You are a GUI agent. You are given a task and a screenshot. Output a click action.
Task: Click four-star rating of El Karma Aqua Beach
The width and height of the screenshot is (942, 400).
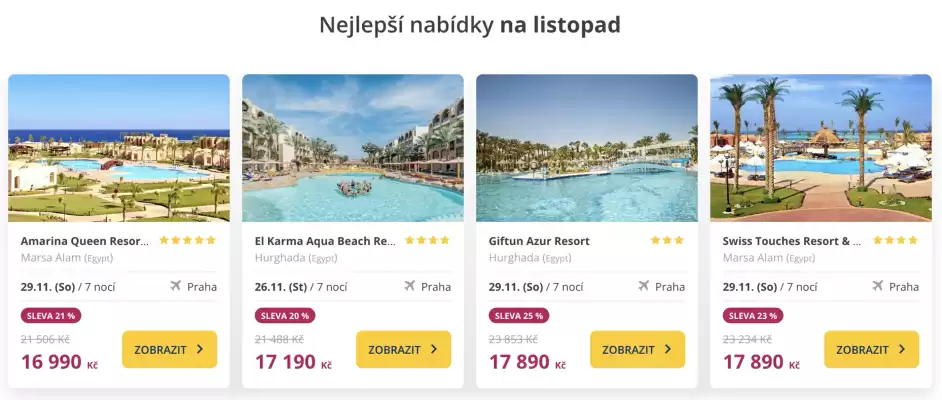(426, 241)
